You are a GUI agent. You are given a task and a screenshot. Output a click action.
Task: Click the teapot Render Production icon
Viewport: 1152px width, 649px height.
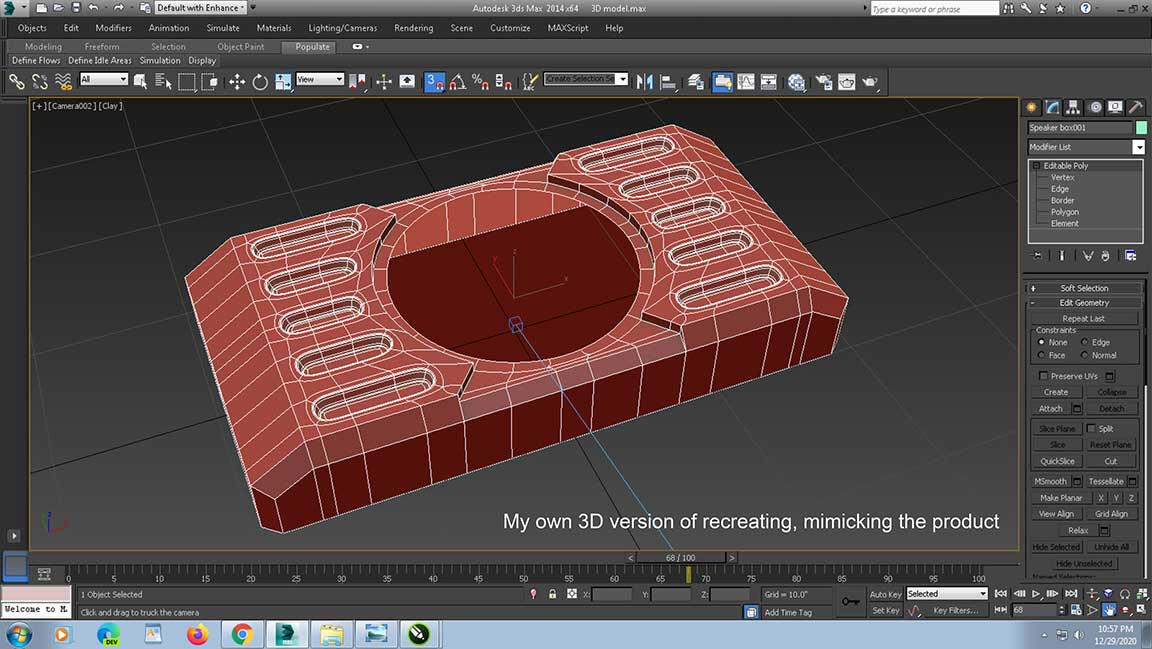point(870,82)
